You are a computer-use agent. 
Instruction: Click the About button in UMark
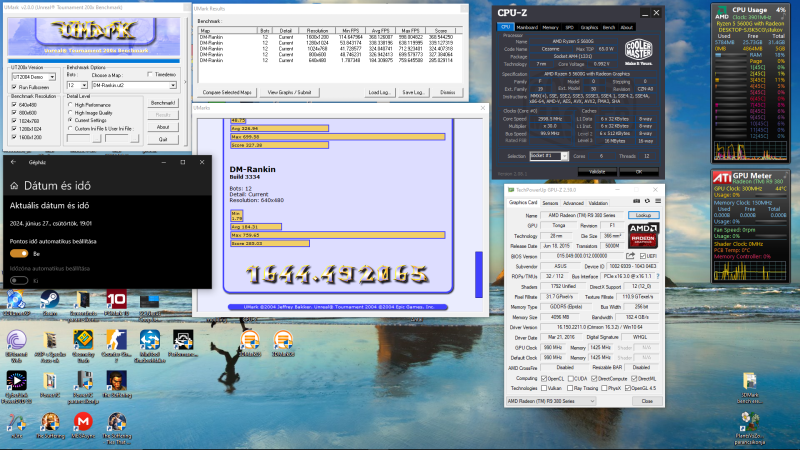[x=163, y=127]
